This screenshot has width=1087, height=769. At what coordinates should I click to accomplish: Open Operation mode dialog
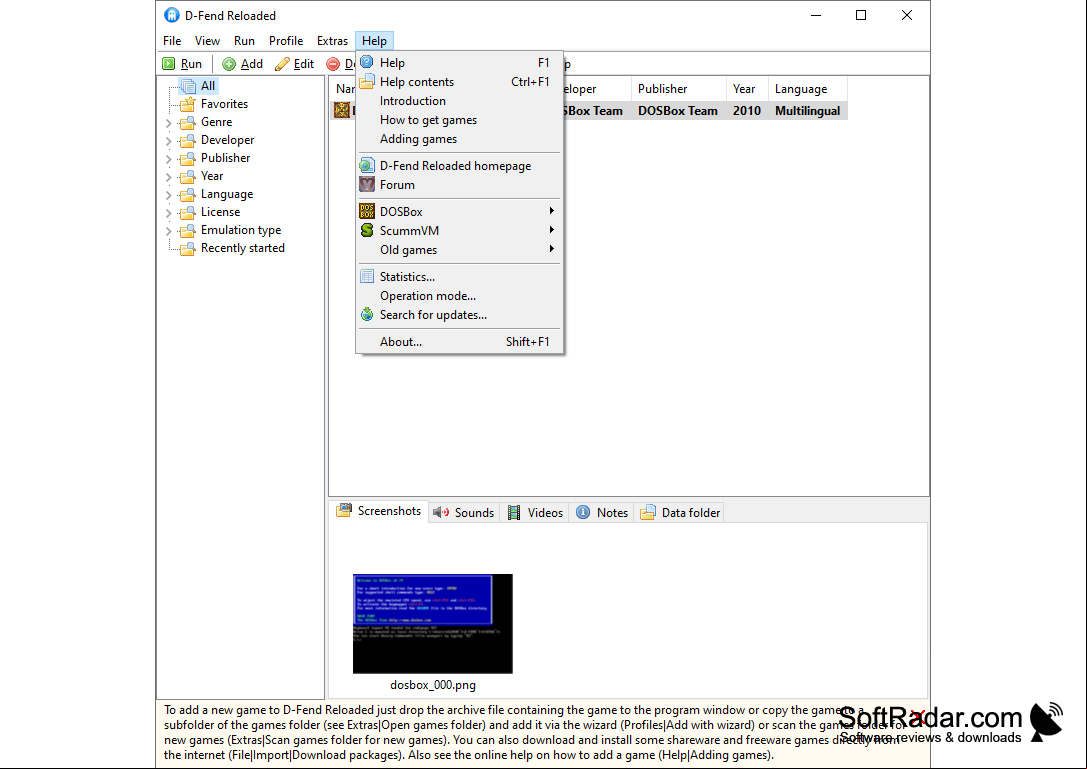pos(459,295)
